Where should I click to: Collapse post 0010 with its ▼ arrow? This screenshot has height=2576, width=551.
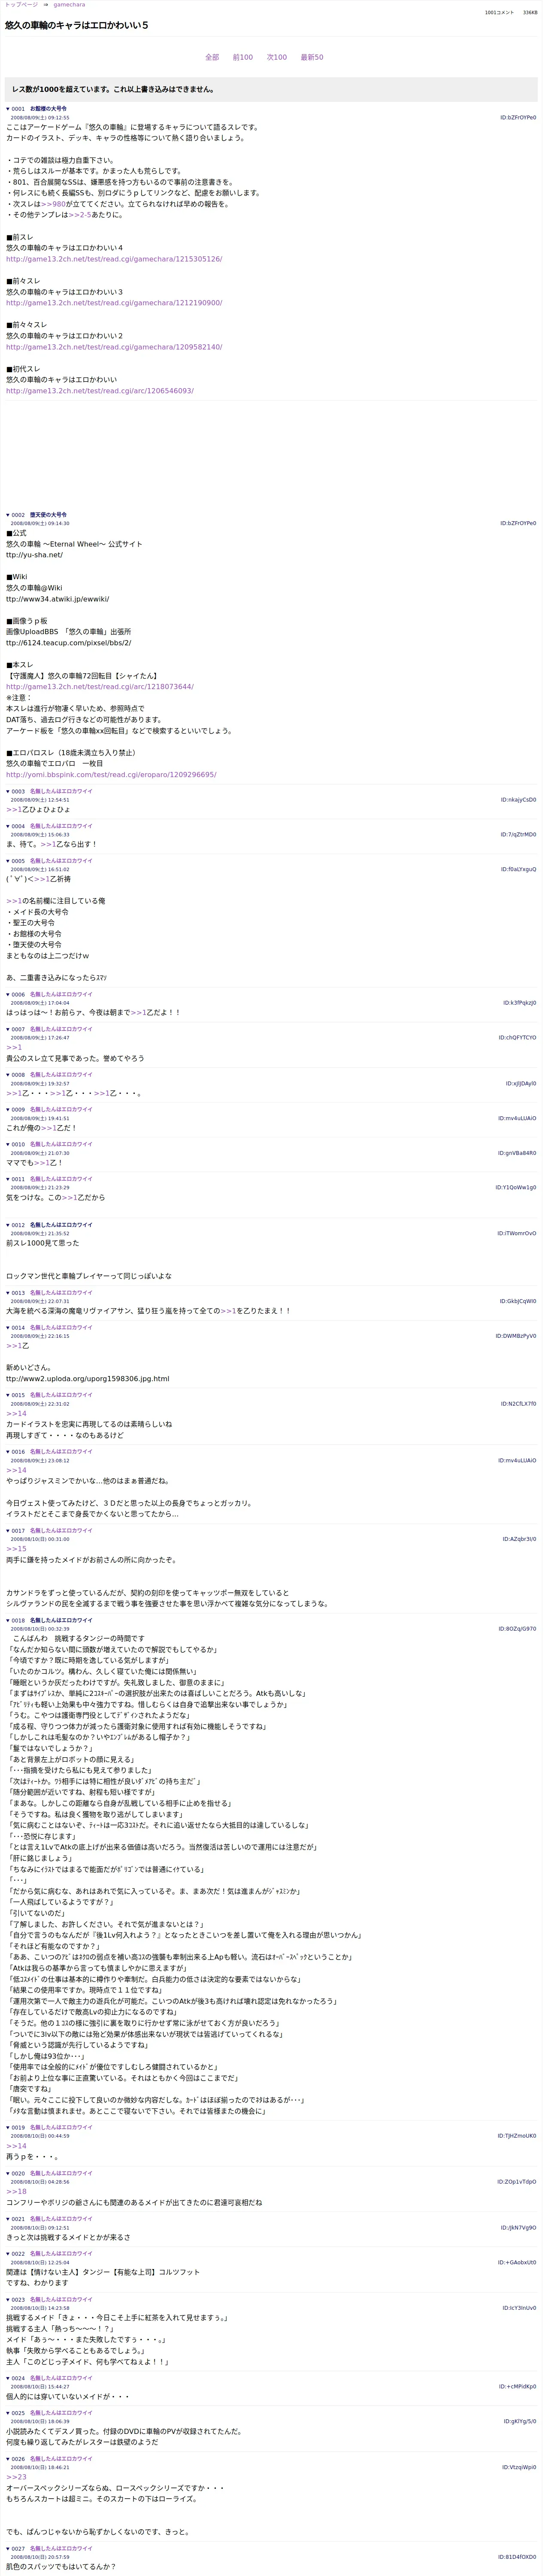click(x=8, y=1144)
